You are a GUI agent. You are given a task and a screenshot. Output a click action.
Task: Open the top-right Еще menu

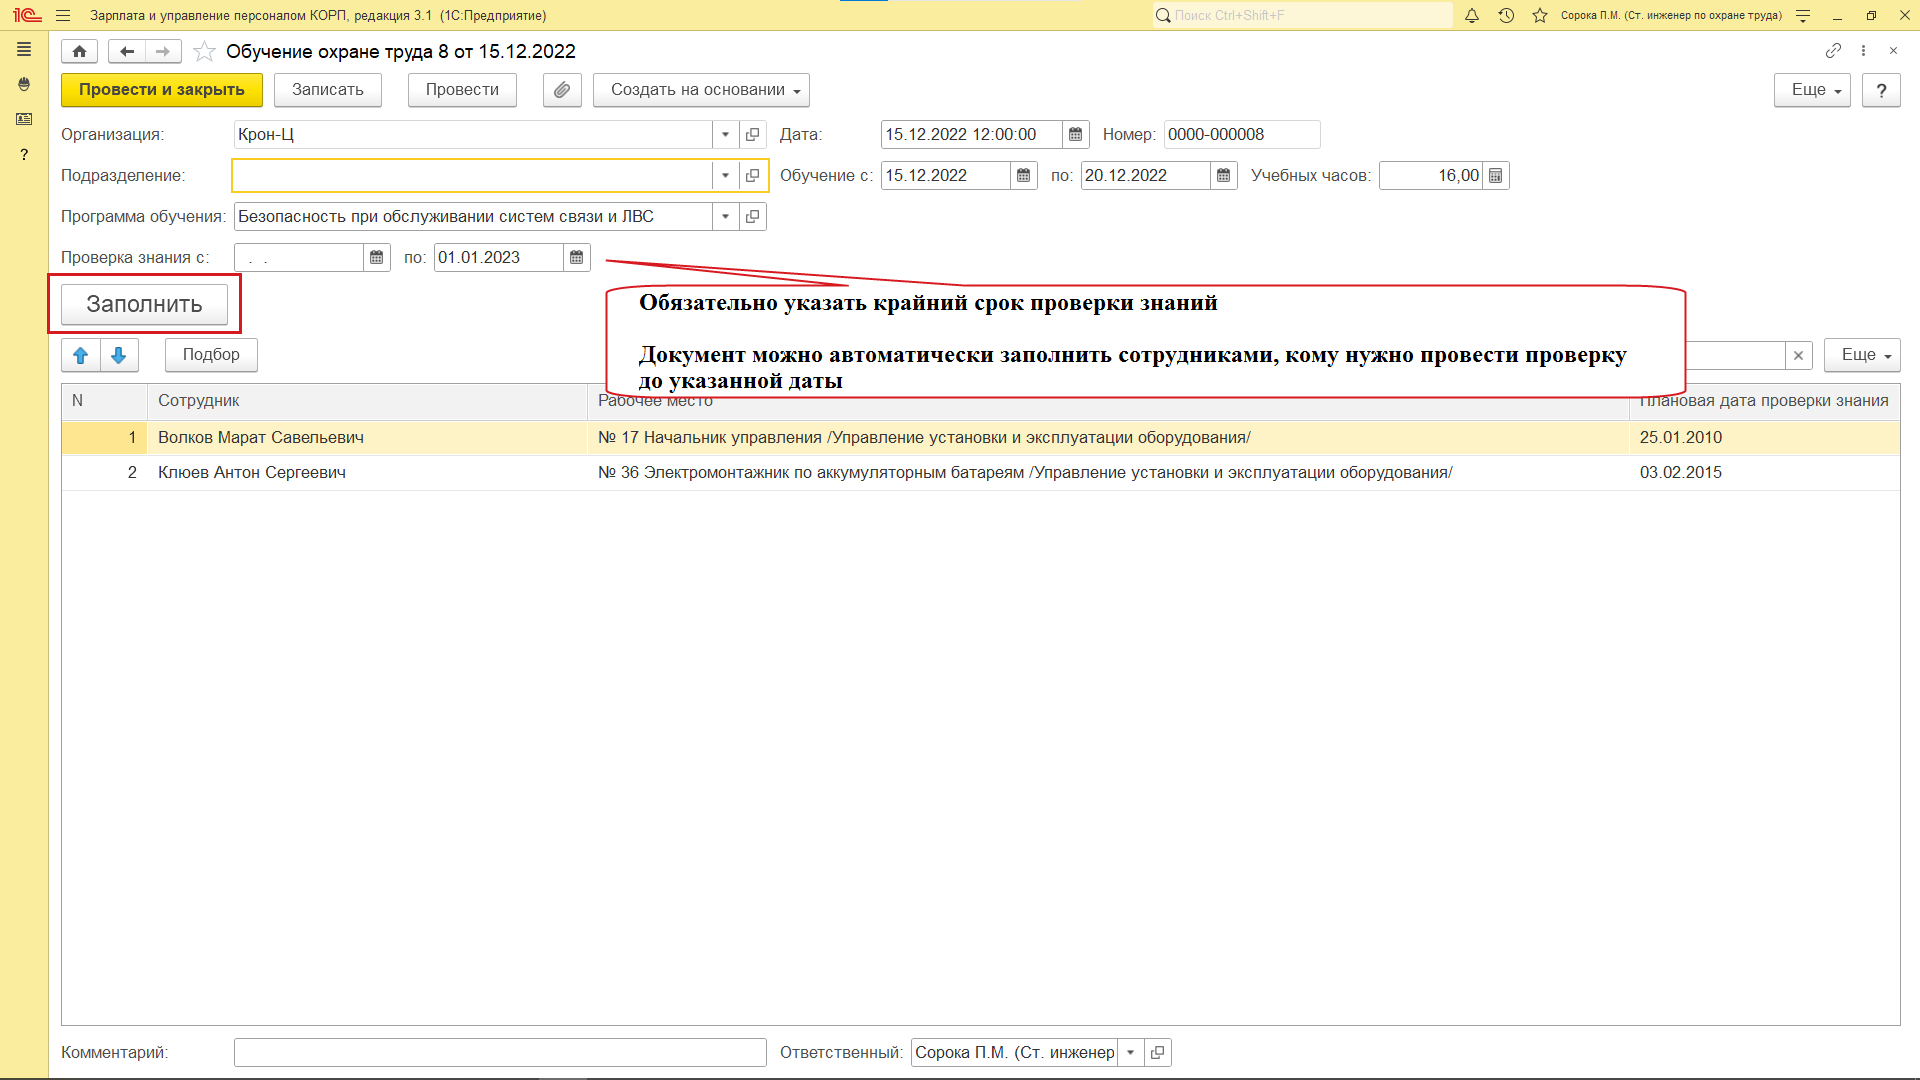coord(1812,90)
